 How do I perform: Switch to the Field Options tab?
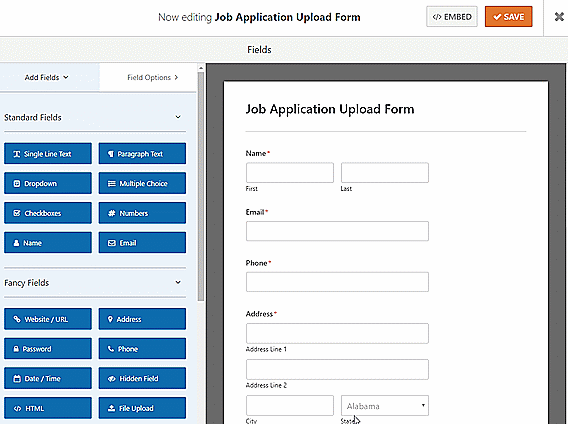(153, 77)
